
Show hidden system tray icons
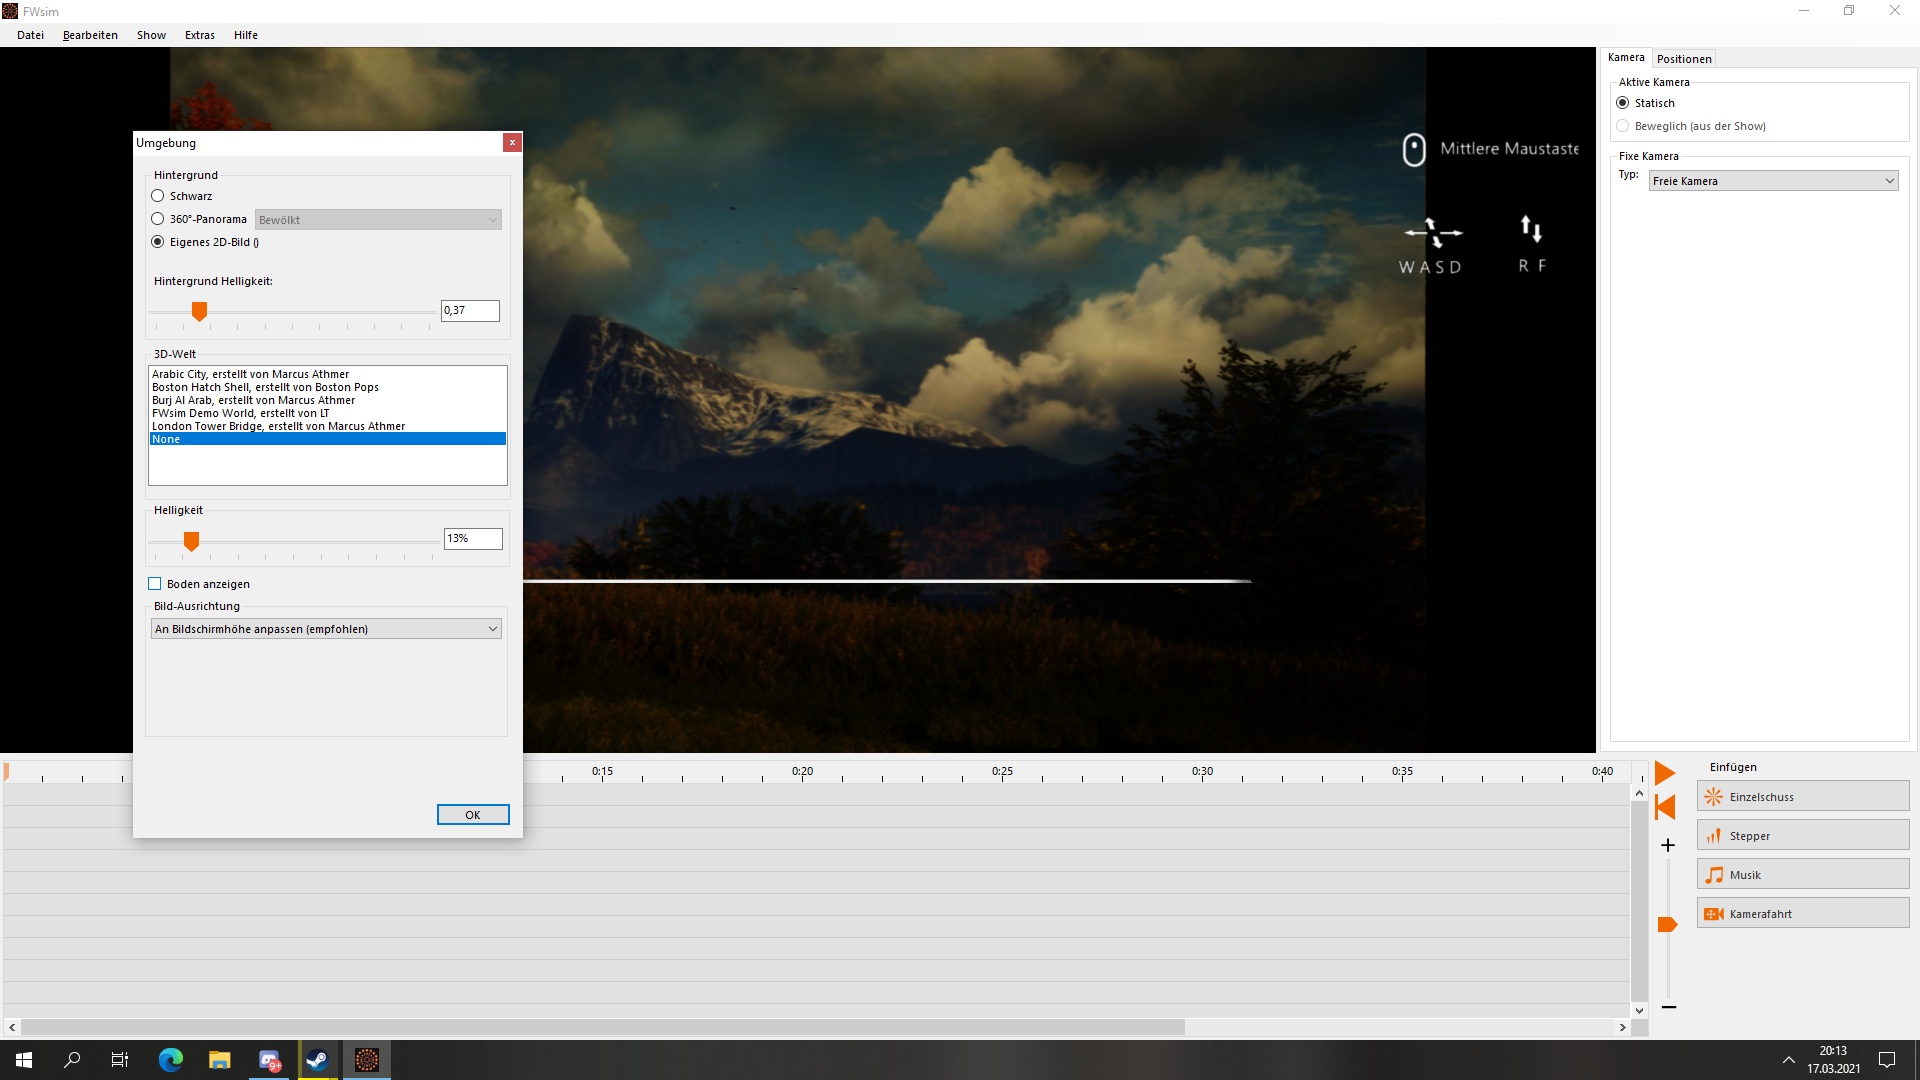(1789, 1060)
